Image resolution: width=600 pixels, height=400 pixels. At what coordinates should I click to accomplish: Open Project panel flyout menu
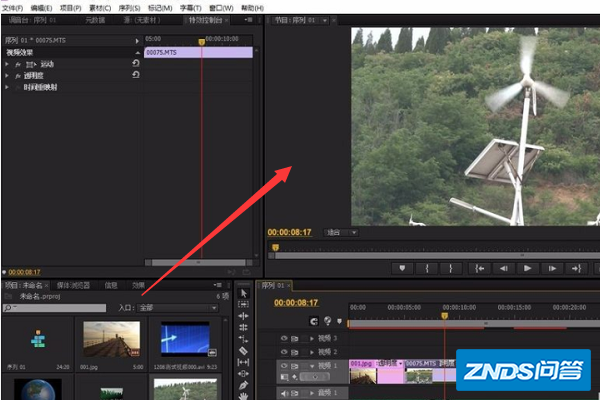point(217,285)
